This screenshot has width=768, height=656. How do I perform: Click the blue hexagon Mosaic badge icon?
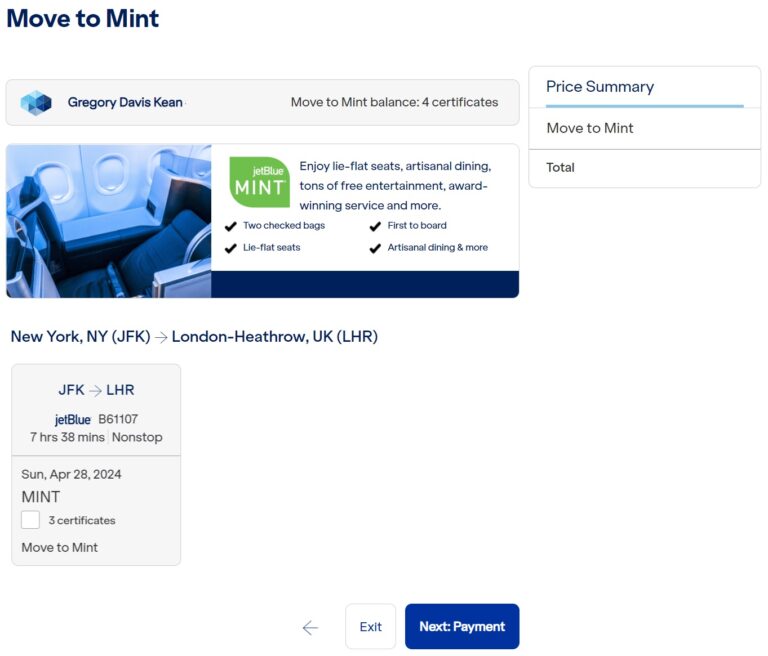(x=36, y=103)
